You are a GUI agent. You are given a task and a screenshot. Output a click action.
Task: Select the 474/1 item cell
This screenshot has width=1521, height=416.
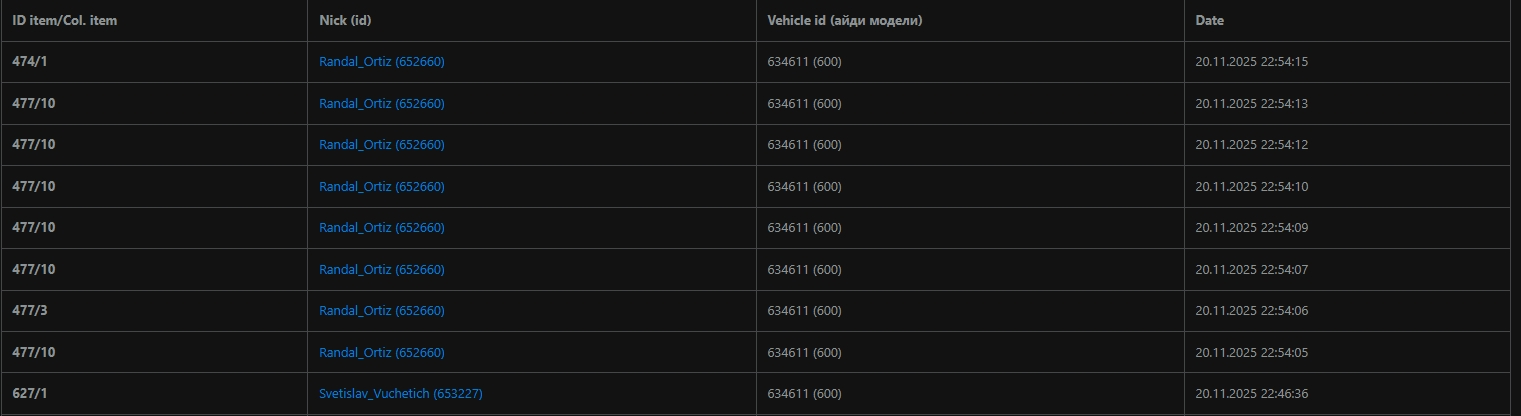(x=30, y=62)
